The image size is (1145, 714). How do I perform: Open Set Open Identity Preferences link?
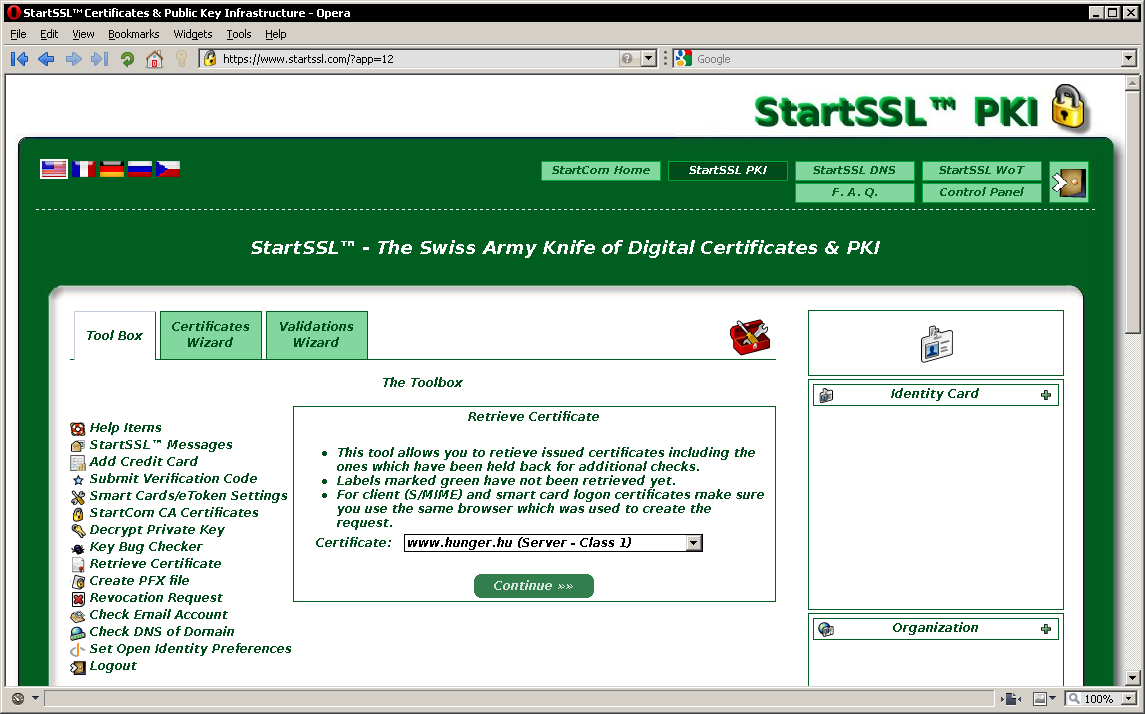point(191,648)
